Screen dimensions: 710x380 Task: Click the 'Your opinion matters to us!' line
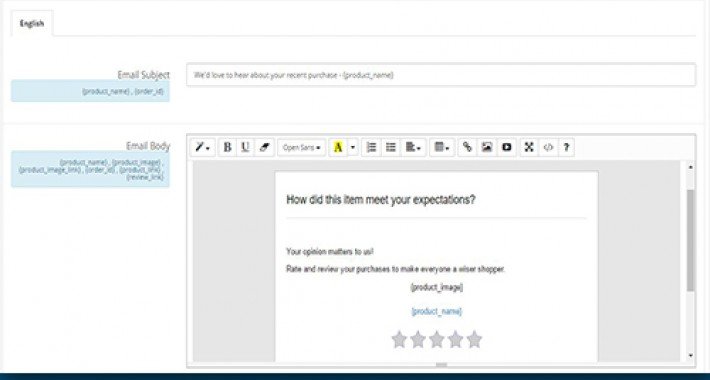330,251
